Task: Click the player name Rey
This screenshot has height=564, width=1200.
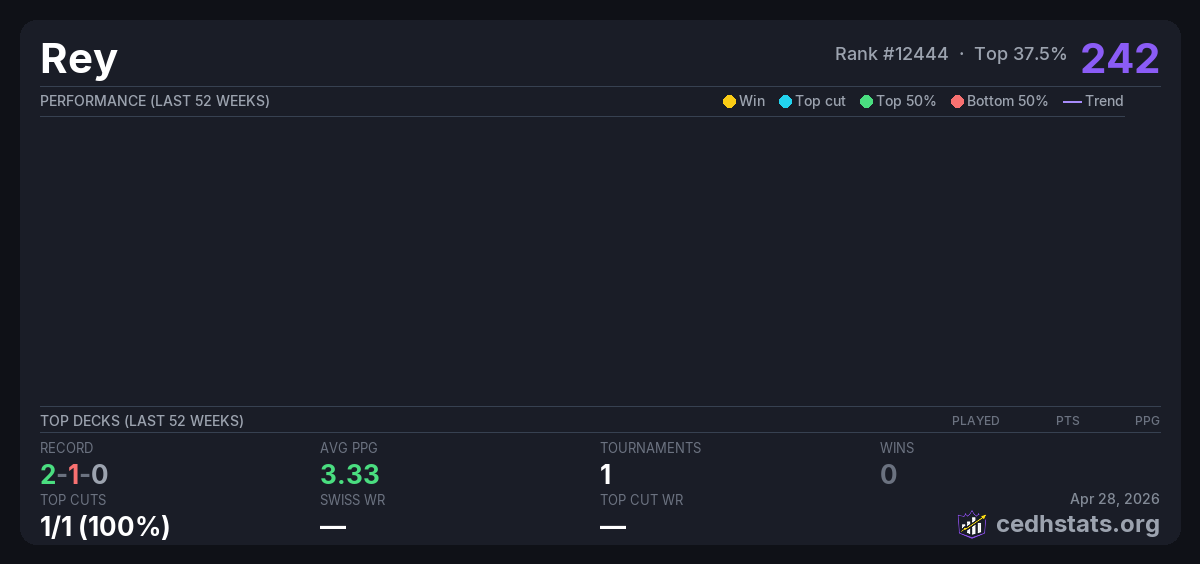Action: click(x=79, y=59)
